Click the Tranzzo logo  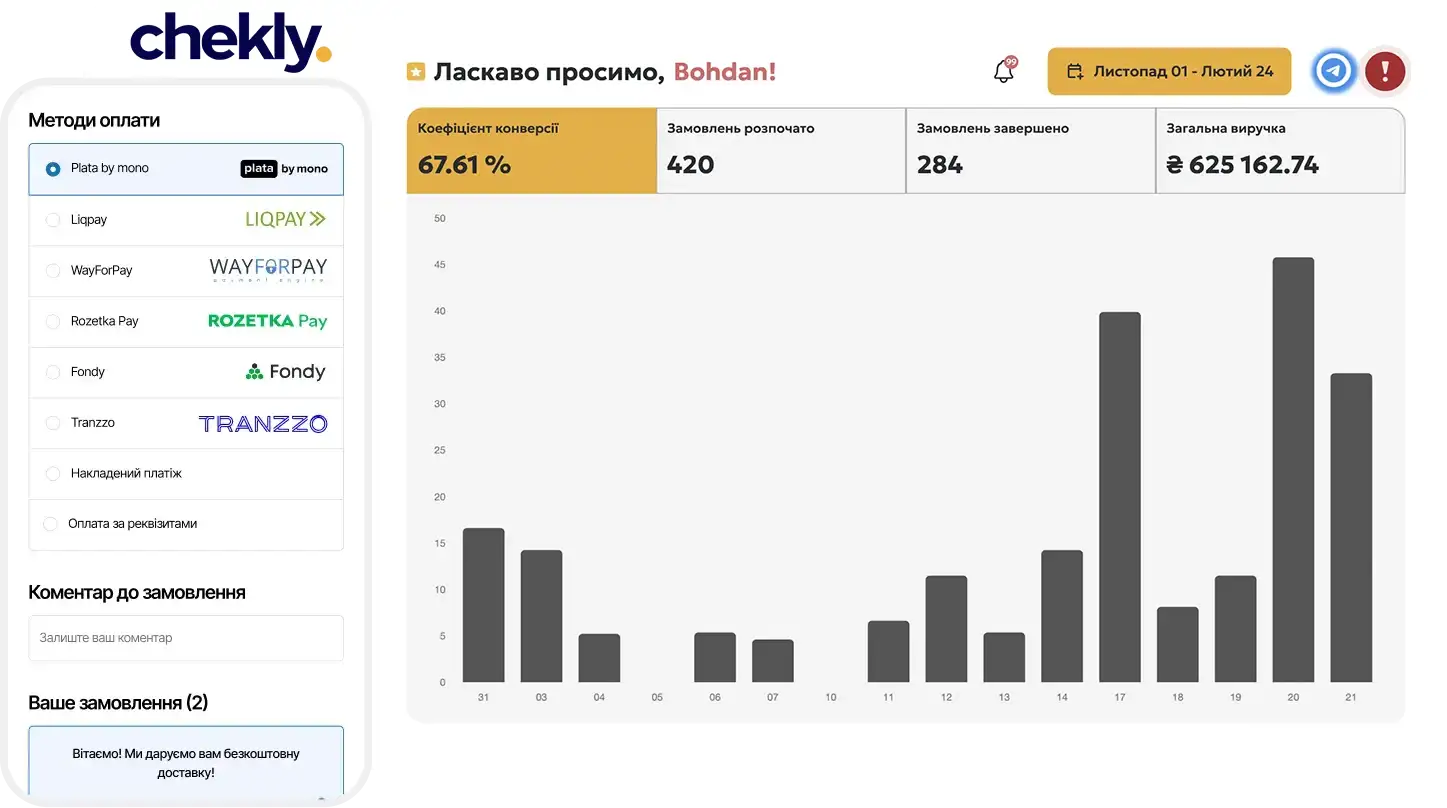tap(263, 424)
